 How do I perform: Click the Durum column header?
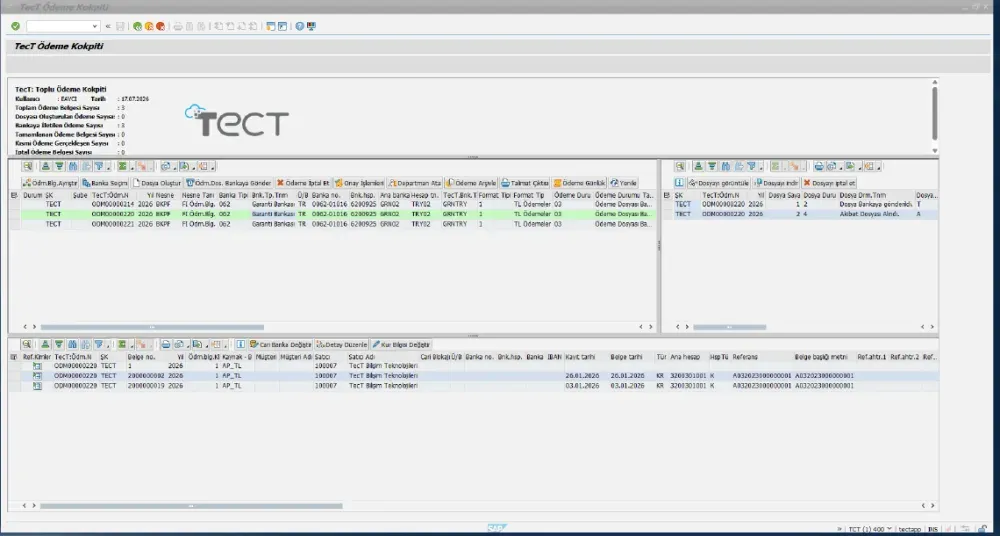32,195
